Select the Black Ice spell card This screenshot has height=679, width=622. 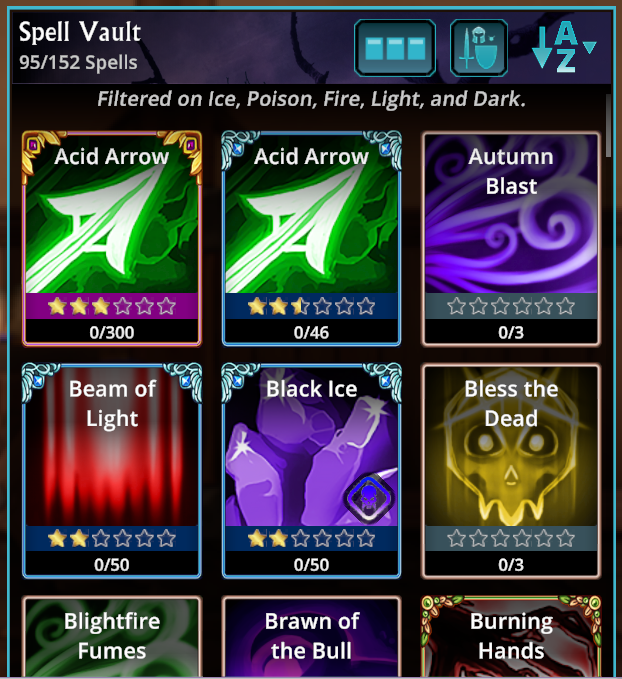(311, 471)
